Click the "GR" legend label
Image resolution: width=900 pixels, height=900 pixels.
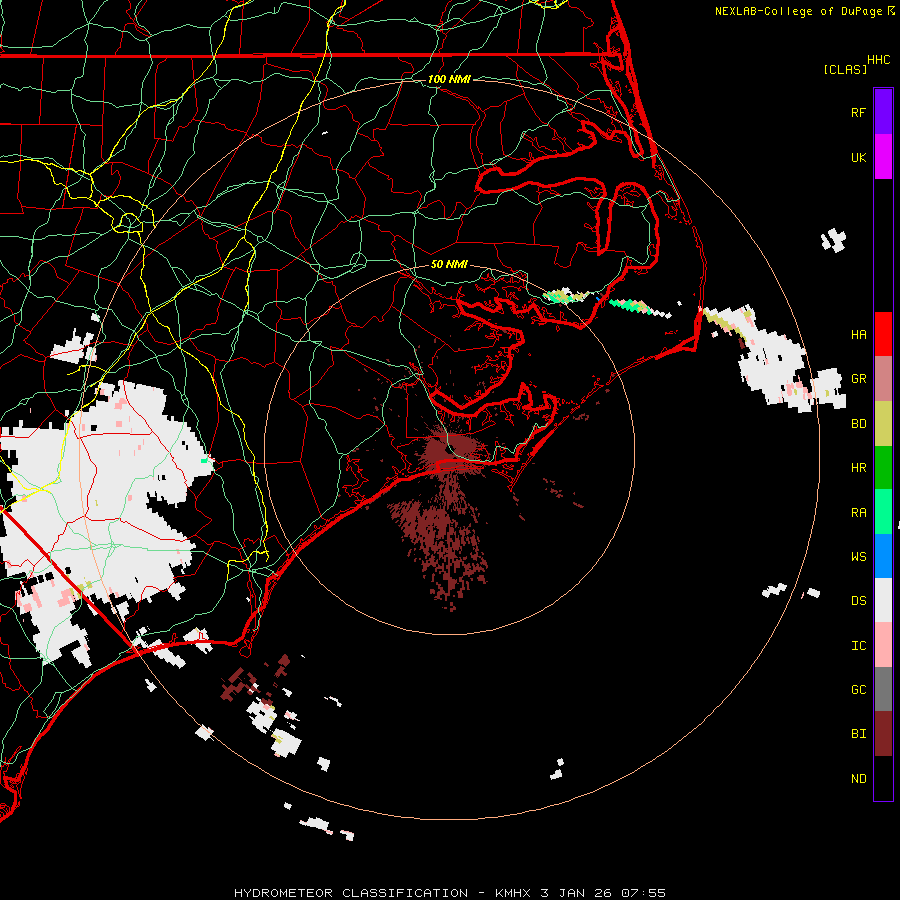tap(858, 379)
